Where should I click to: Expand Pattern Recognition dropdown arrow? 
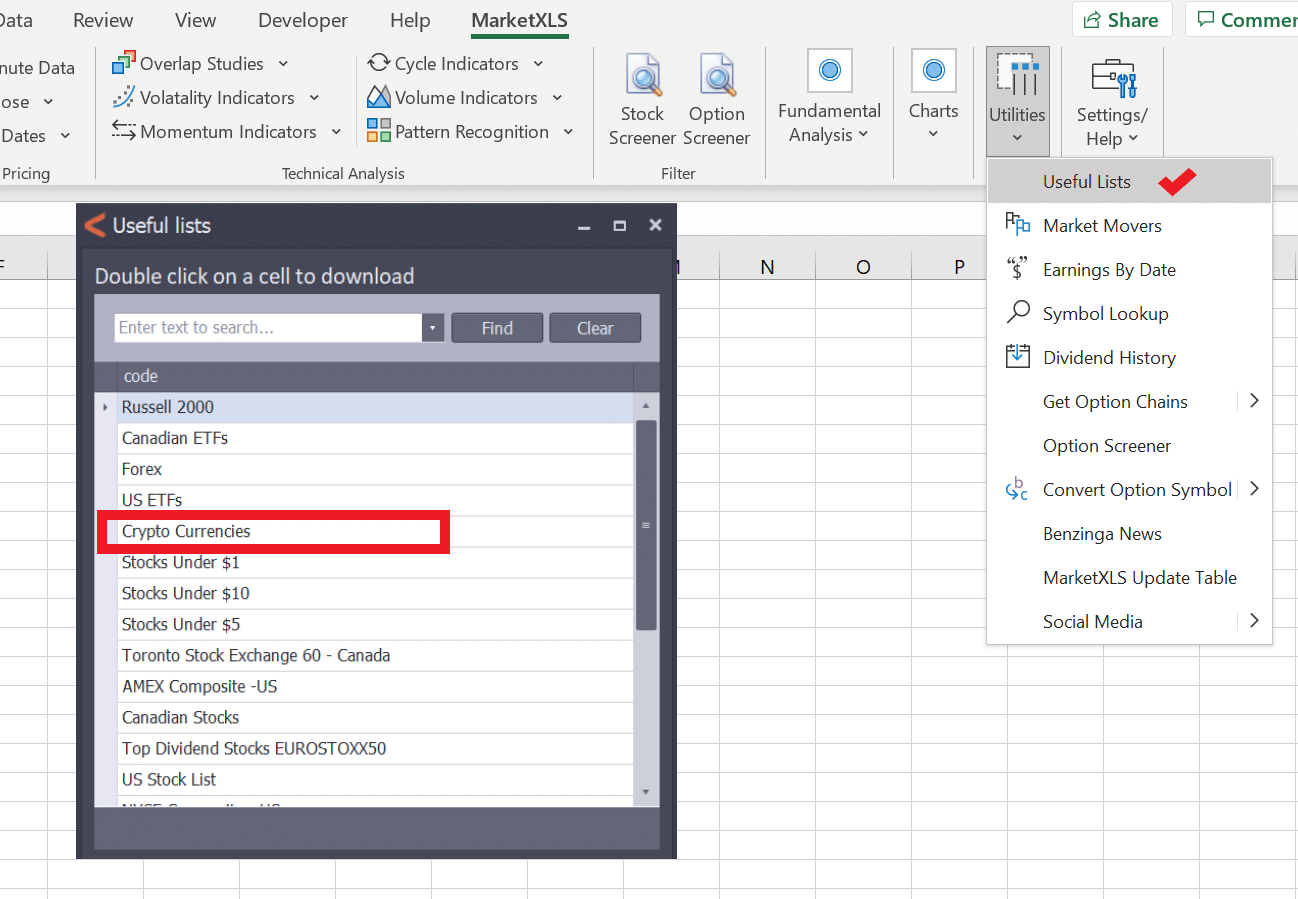[x=568, y=132]
